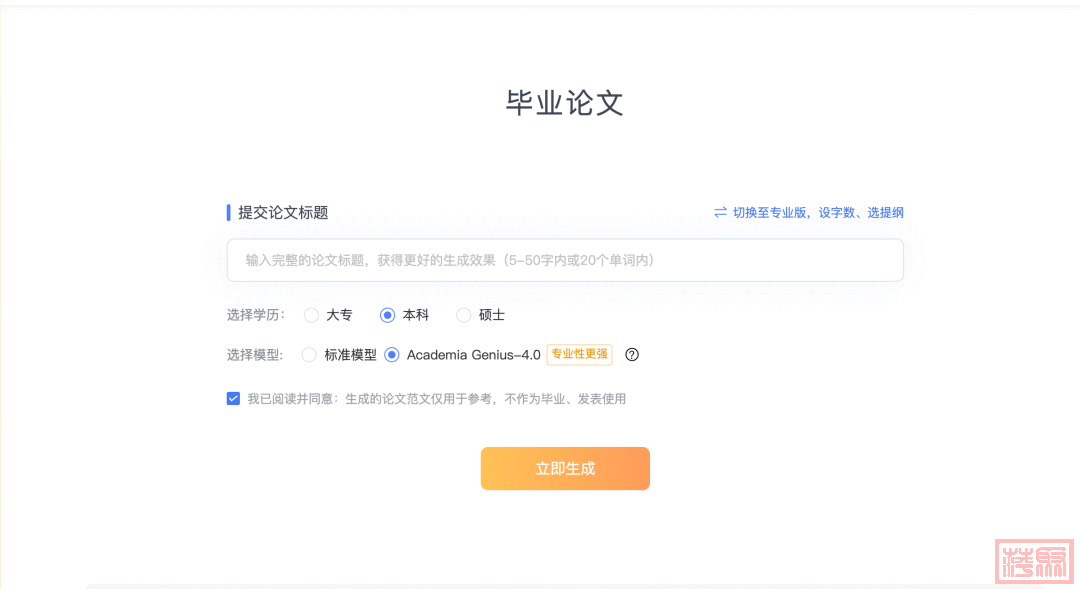Click the 选择学历 label

click(x=255, y=315)
